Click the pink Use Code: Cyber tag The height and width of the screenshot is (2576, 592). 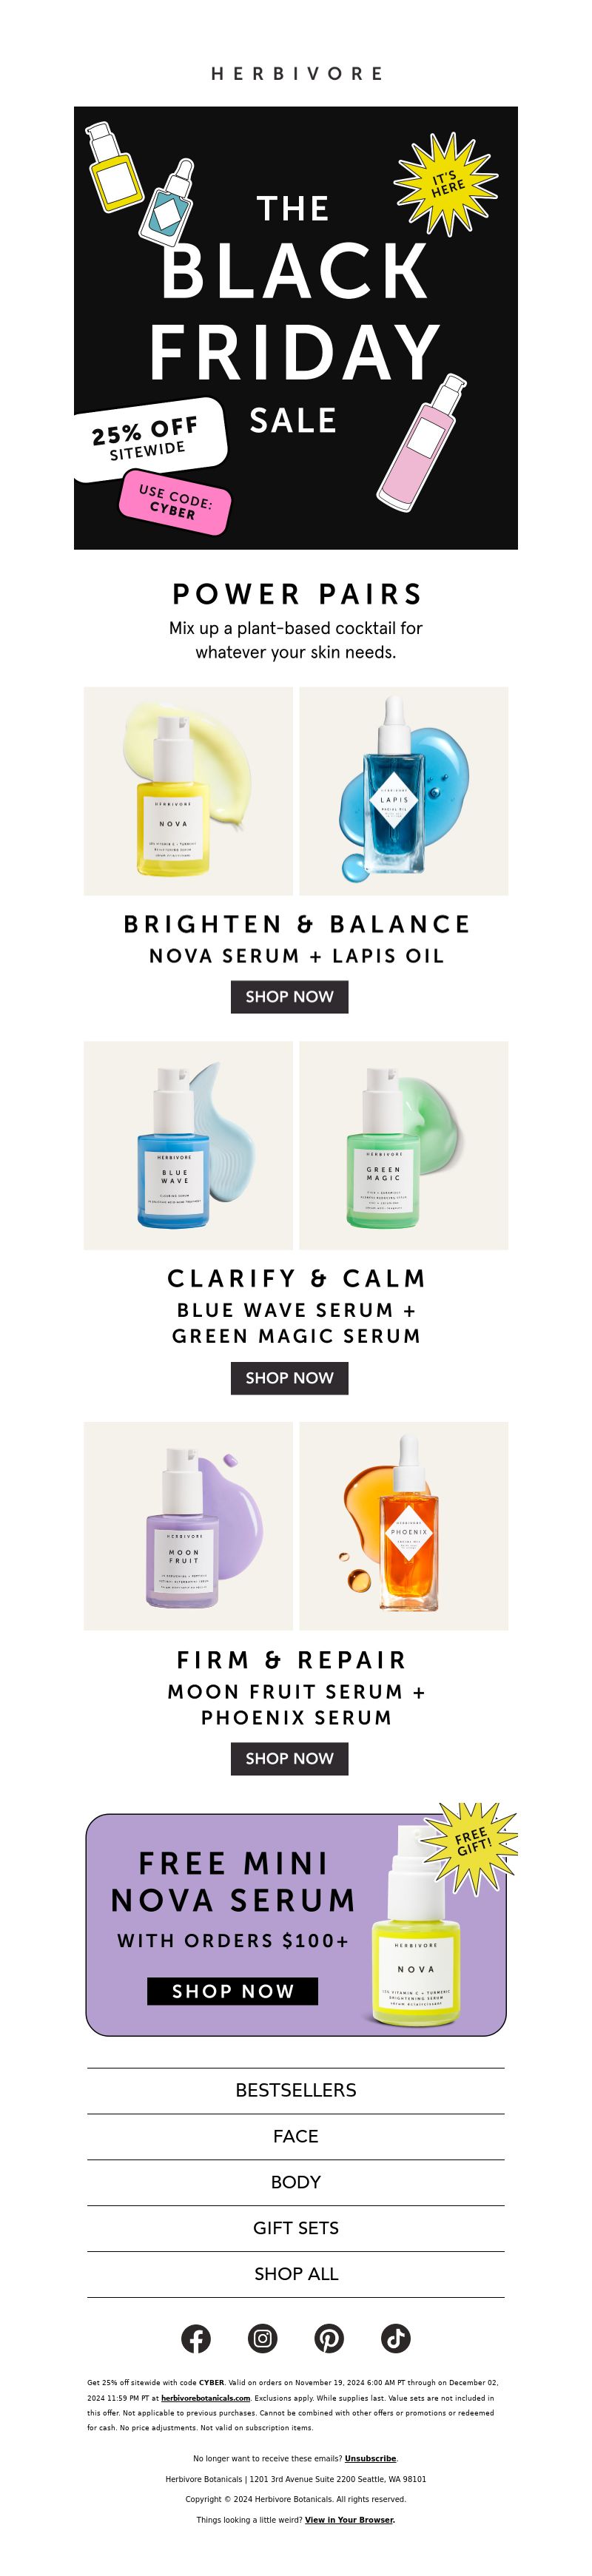(176, 502)
